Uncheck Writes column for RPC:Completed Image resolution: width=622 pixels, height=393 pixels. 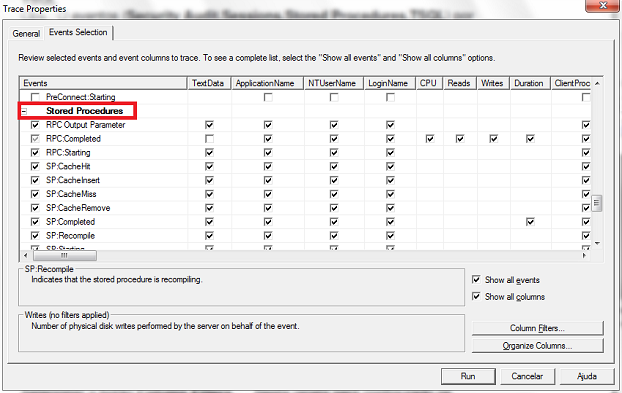(493, 139)
